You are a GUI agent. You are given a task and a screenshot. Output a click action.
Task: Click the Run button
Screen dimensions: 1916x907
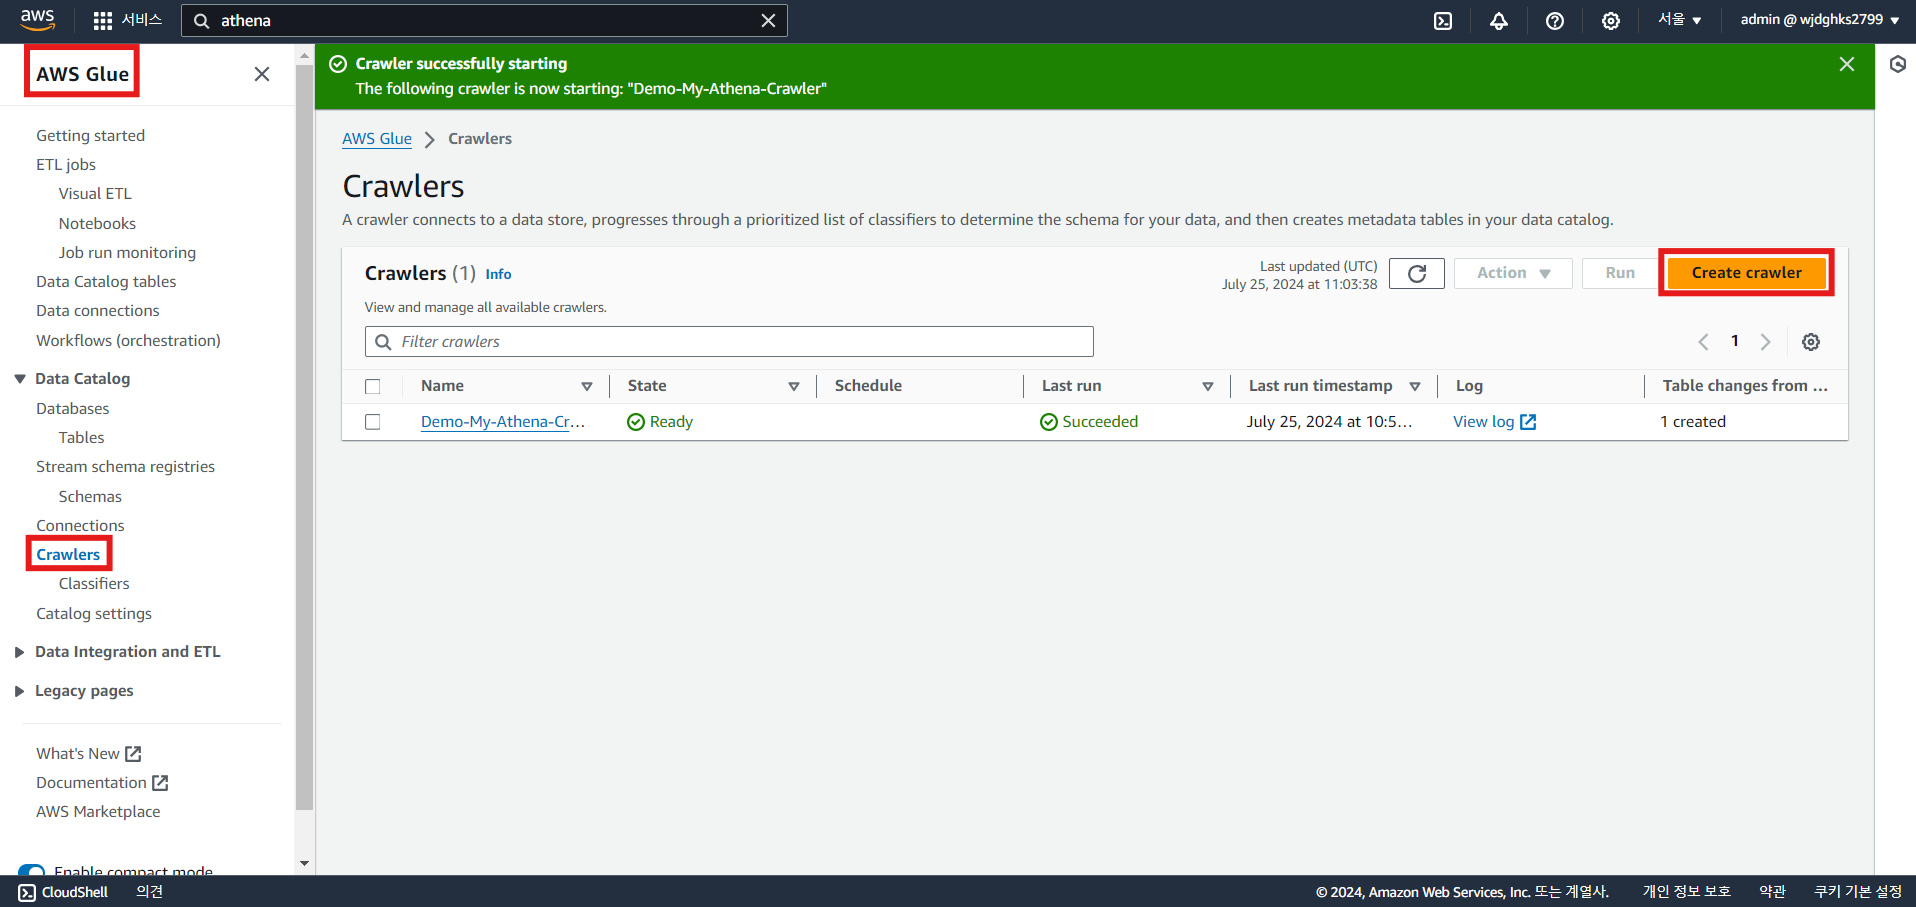(1620, 273)
